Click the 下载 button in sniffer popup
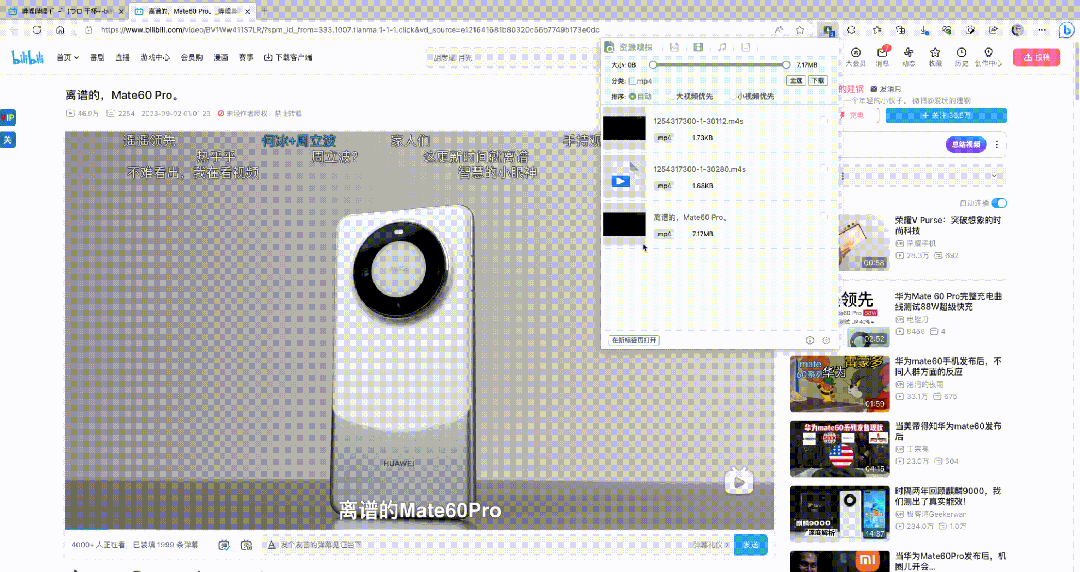The image size is (1080, 572). (x=818, y=81)
